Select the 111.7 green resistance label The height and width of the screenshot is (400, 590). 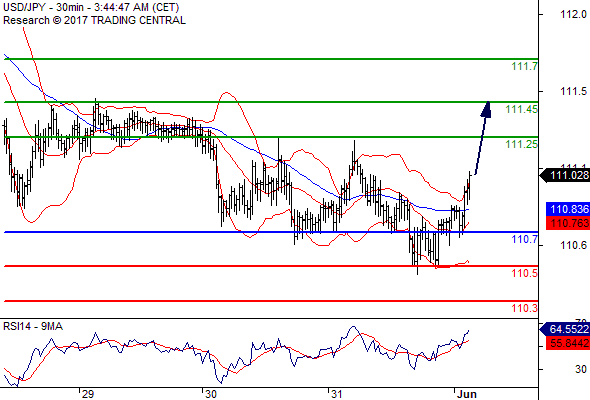524,66
